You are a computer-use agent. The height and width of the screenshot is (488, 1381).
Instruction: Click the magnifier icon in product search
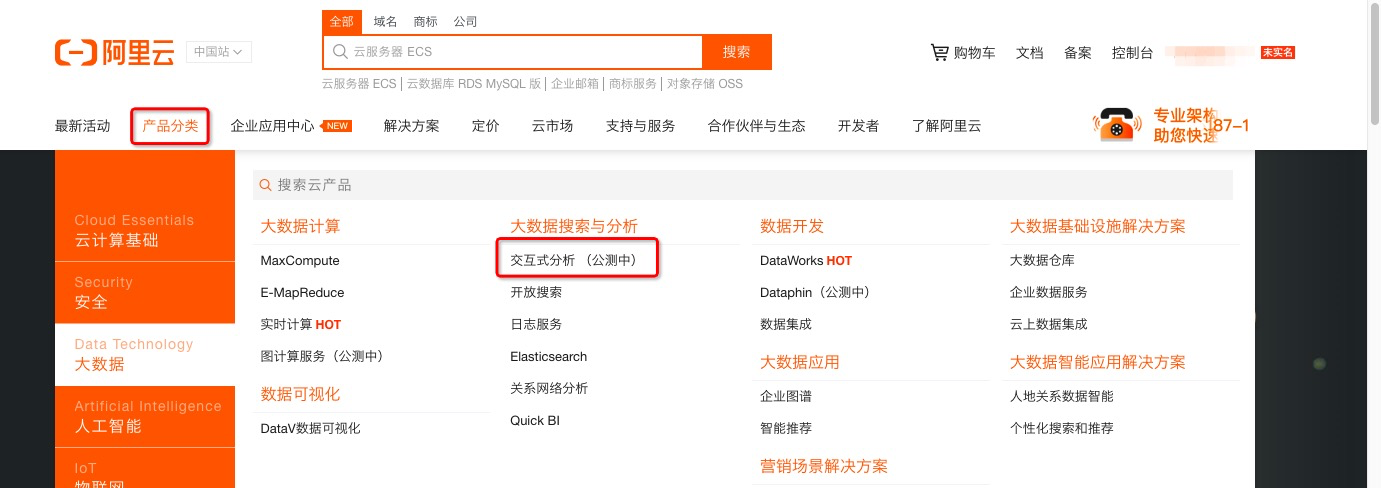click(x=265, y=185)
